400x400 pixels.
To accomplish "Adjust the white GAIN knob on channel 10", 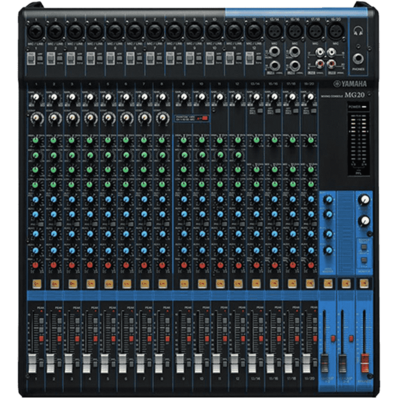I will [201, 97].
